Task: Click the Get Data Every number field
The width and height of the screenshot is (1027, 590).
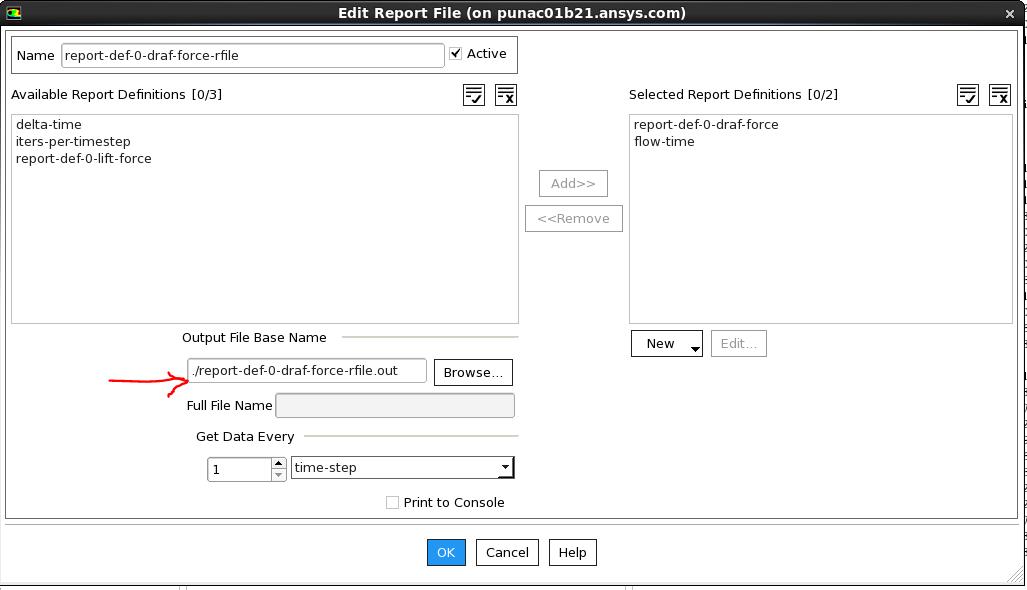Action: (239, 470)
